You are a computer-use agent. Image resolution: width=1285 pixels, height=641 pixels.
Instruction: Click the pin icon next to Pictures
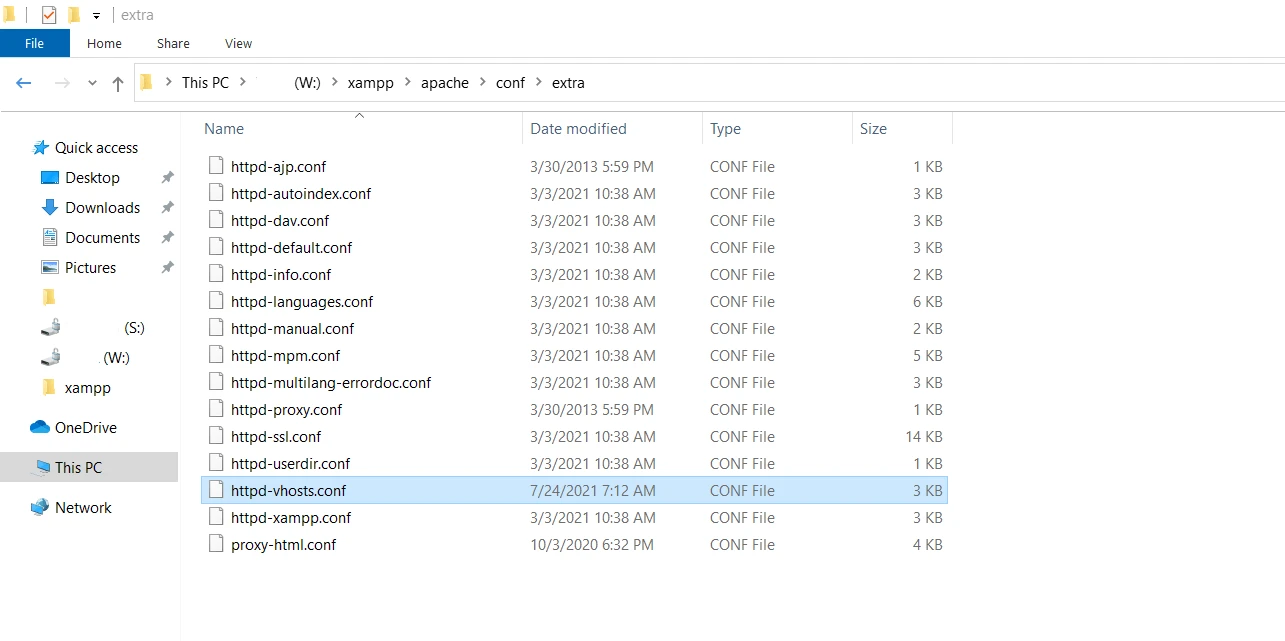click(167, 267)
